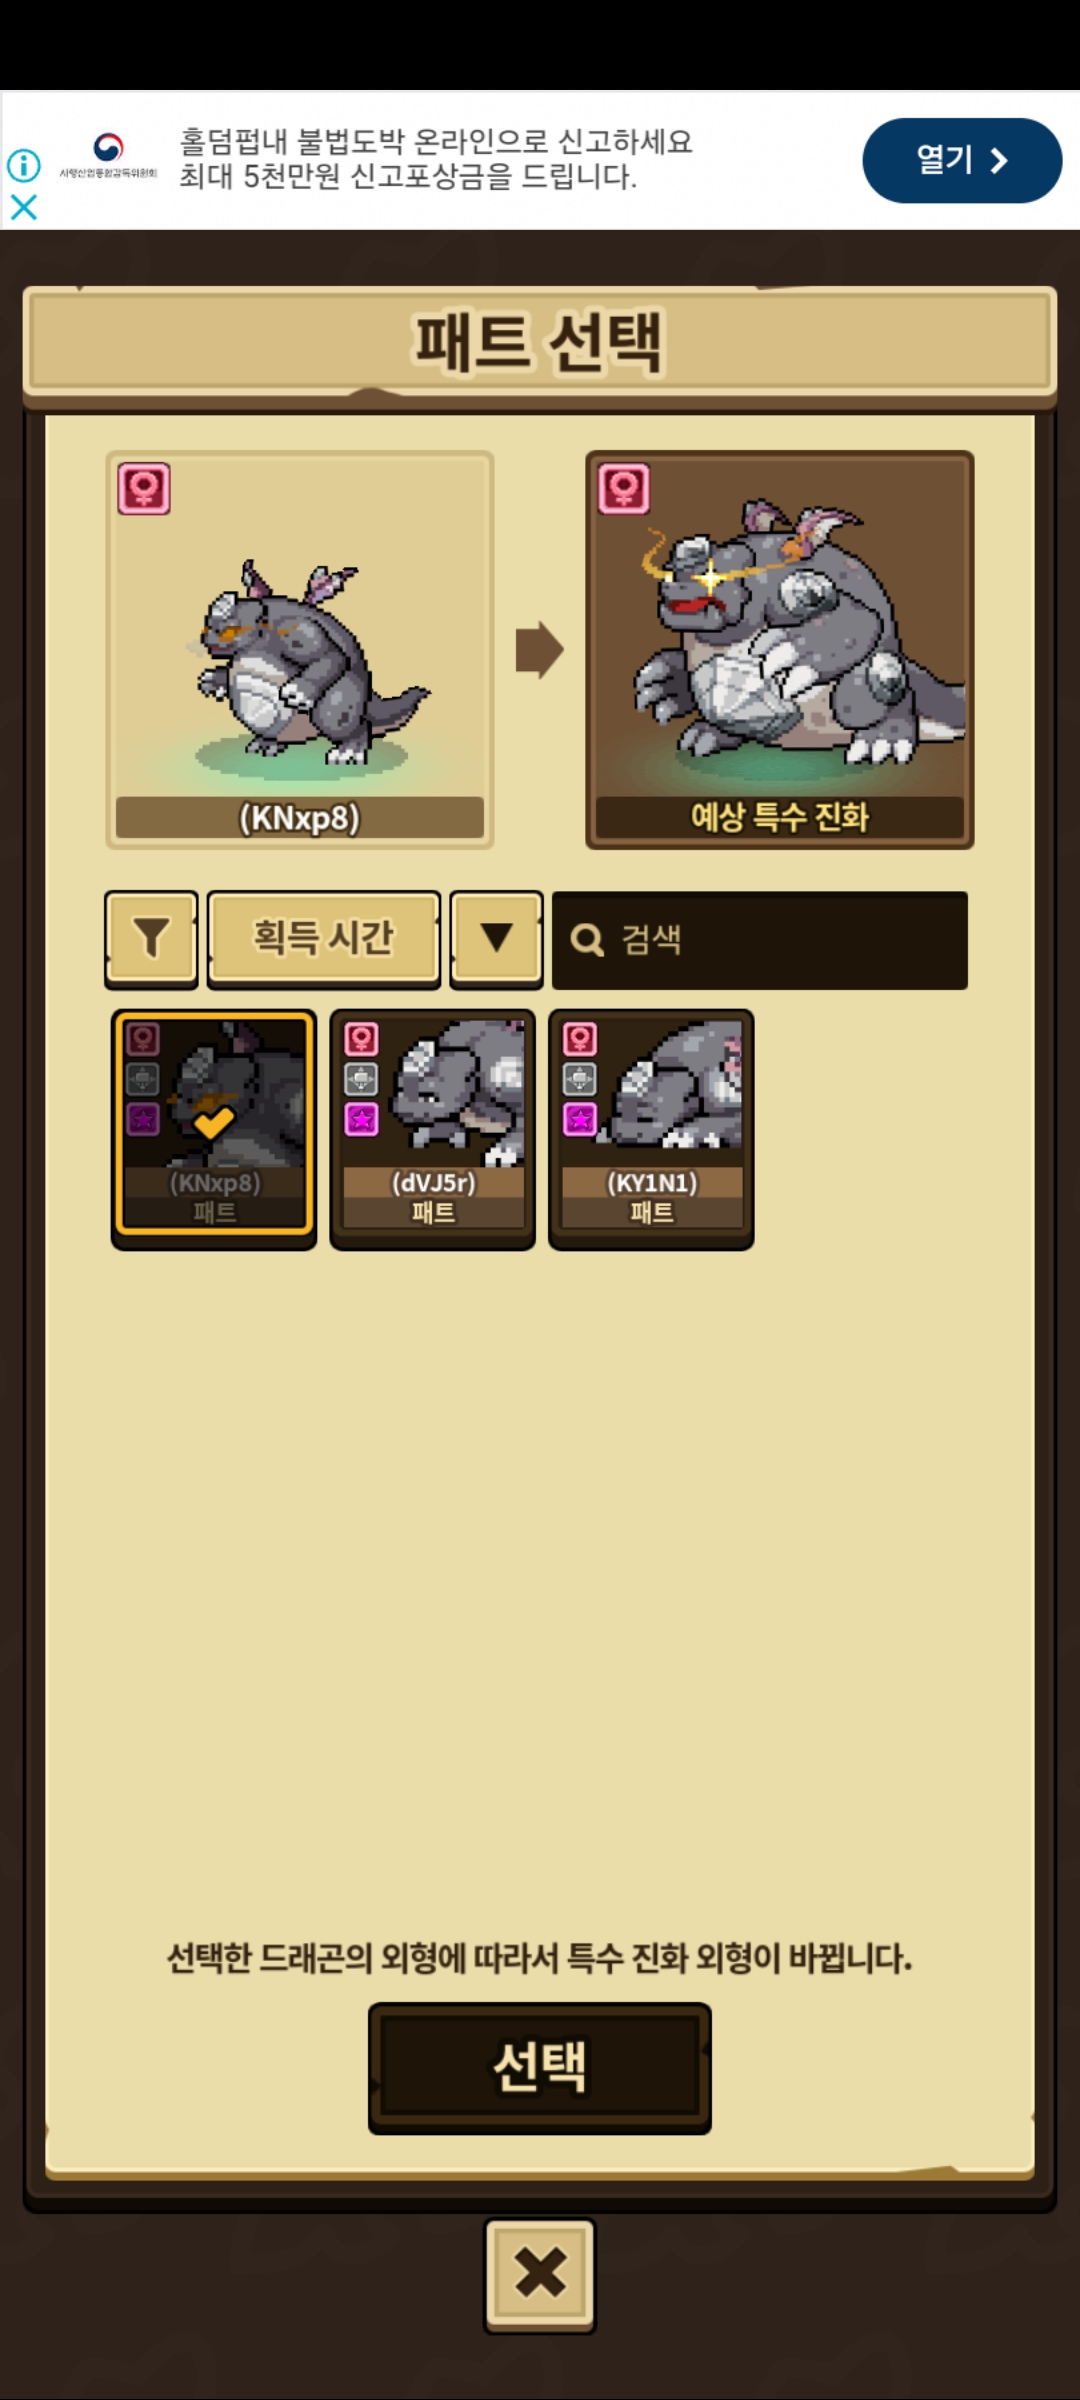Open the ad with 열기 button

pyautogui.click(x=961, y=161)
